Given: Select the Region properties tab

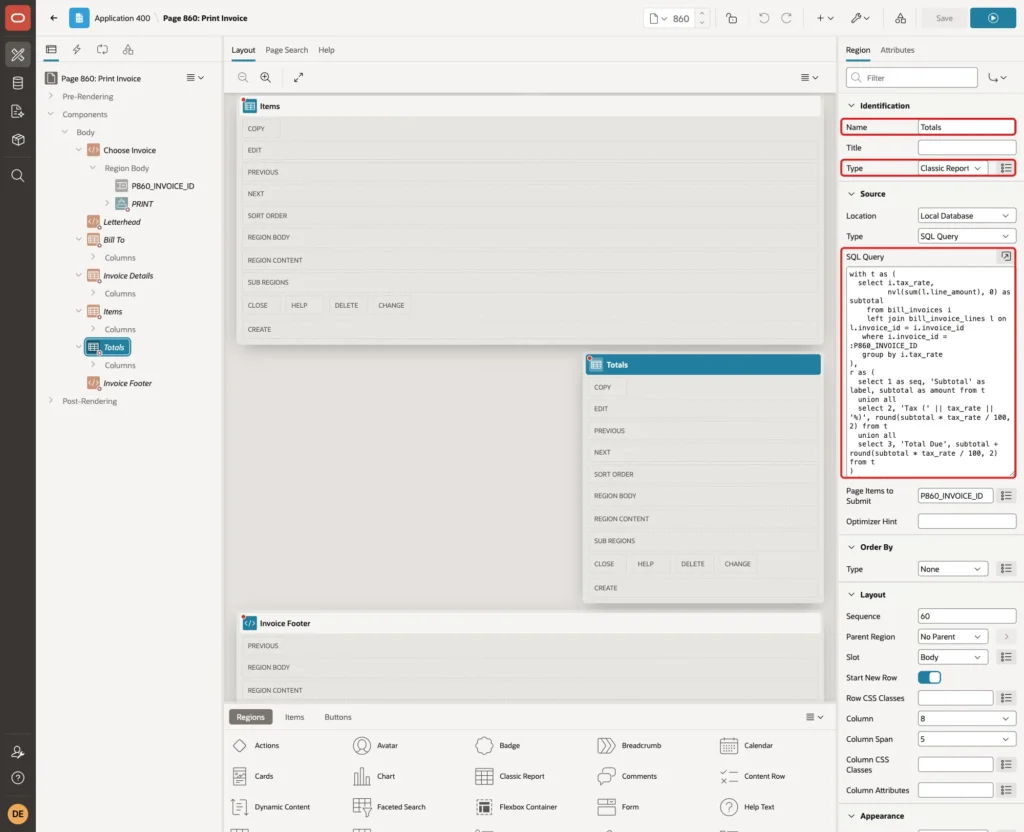Looking at the screenshot, I should (x=857, y=50).
